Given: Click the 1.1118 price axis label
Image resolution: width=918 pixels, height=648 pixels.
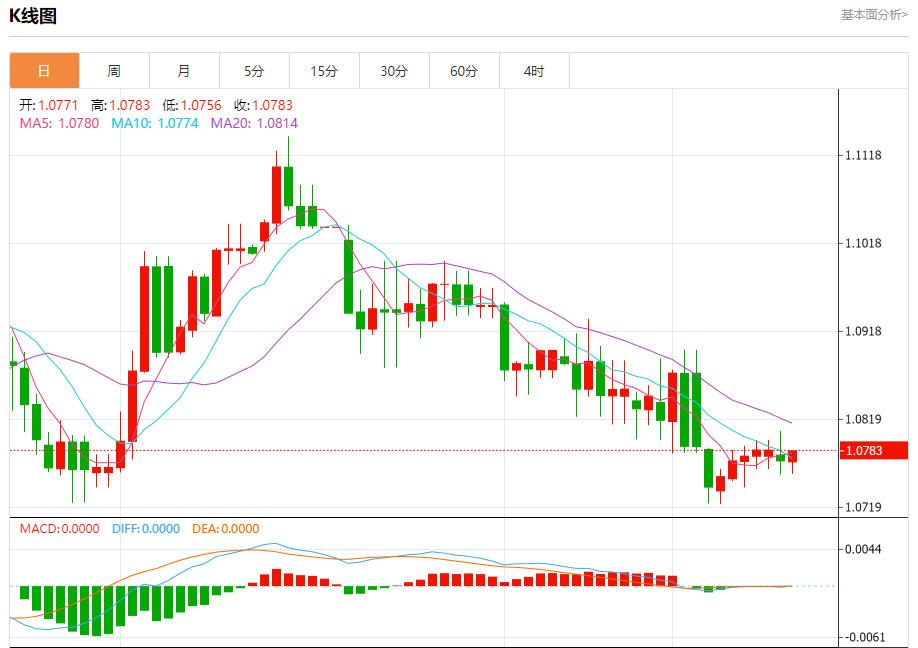Looking at the screenshot, I should pyautogui.click(x=864, y=155).
